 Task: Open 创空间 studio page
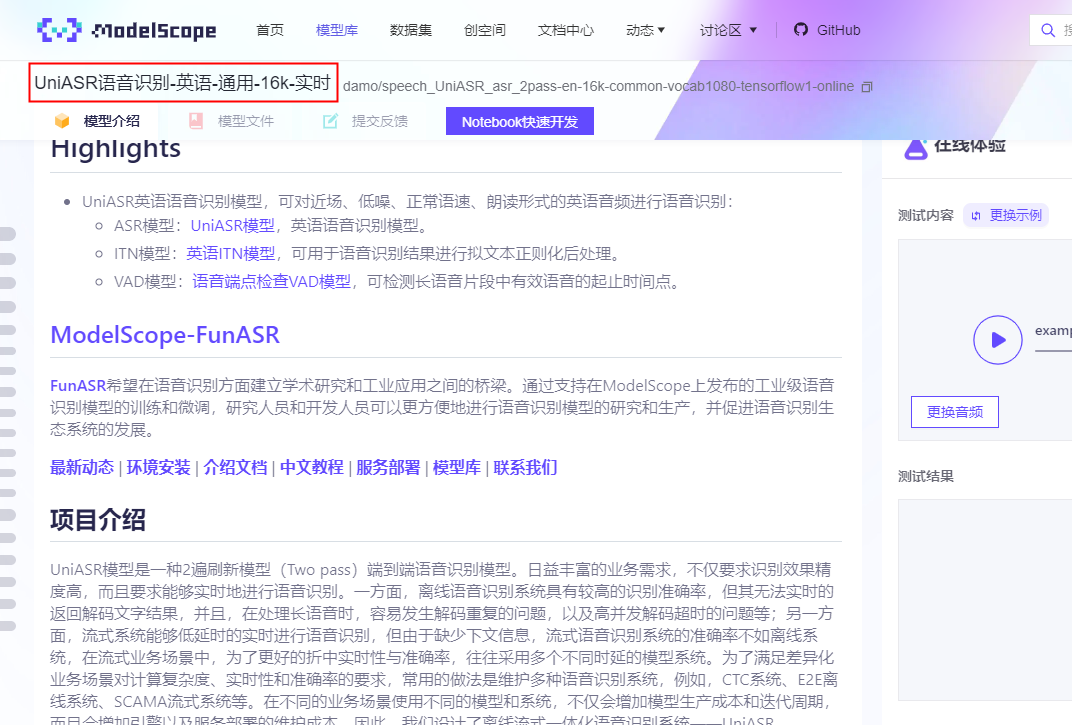click(x=485, y=30)
